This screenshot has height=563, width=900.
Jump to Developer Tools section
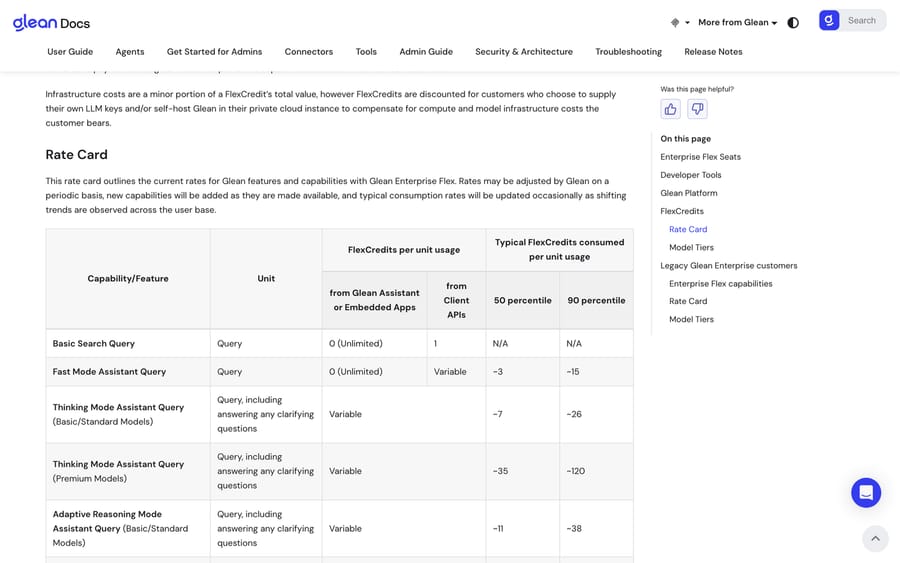690,175
